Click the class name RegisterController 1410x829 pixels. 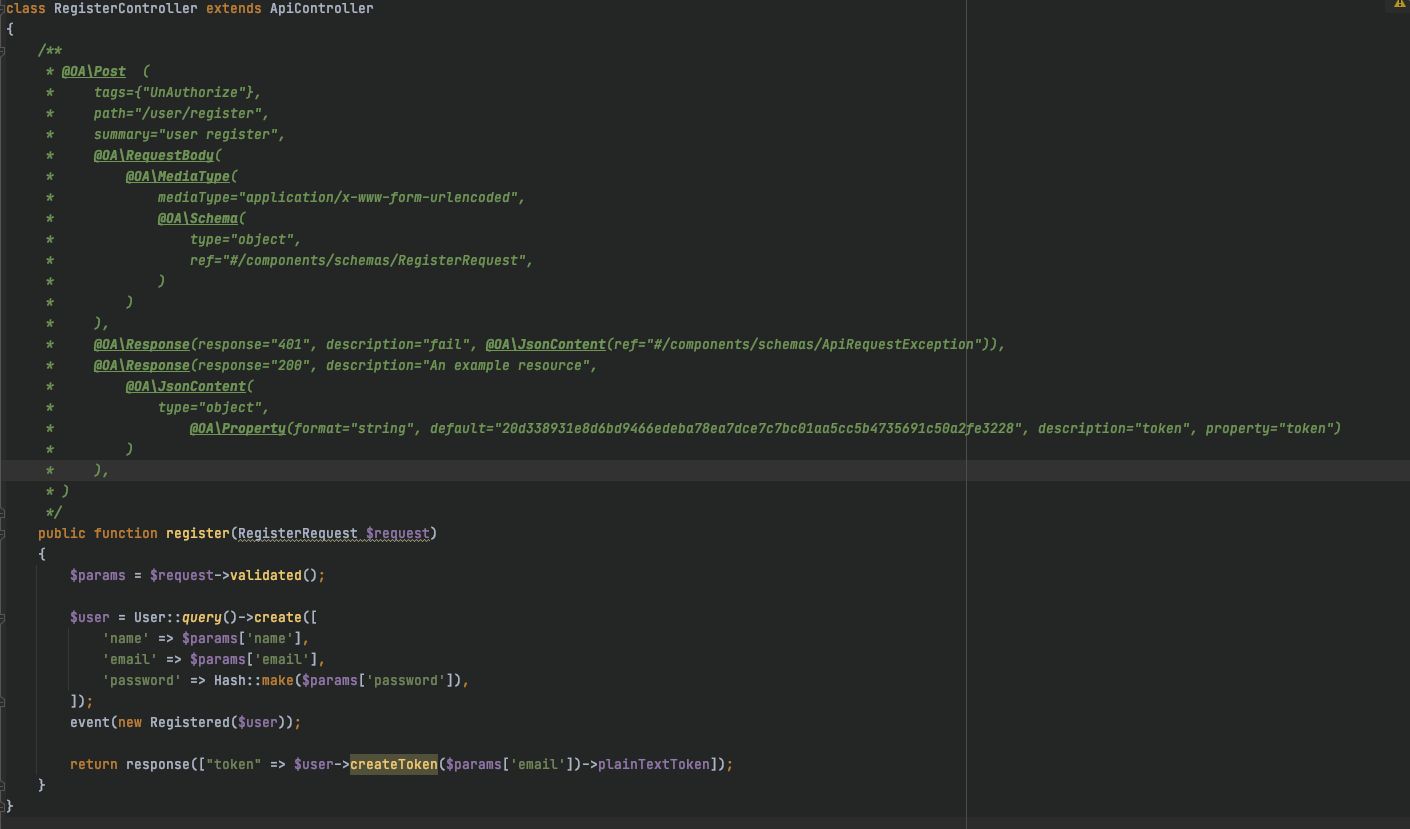point(126,8)
